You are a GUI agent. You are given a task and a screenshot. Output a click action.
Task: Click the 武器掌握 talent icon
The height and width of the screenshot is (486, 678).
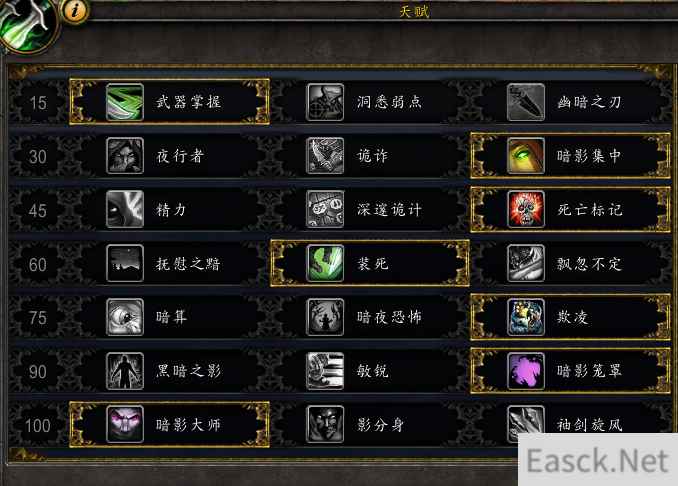[x=125, y=102]
